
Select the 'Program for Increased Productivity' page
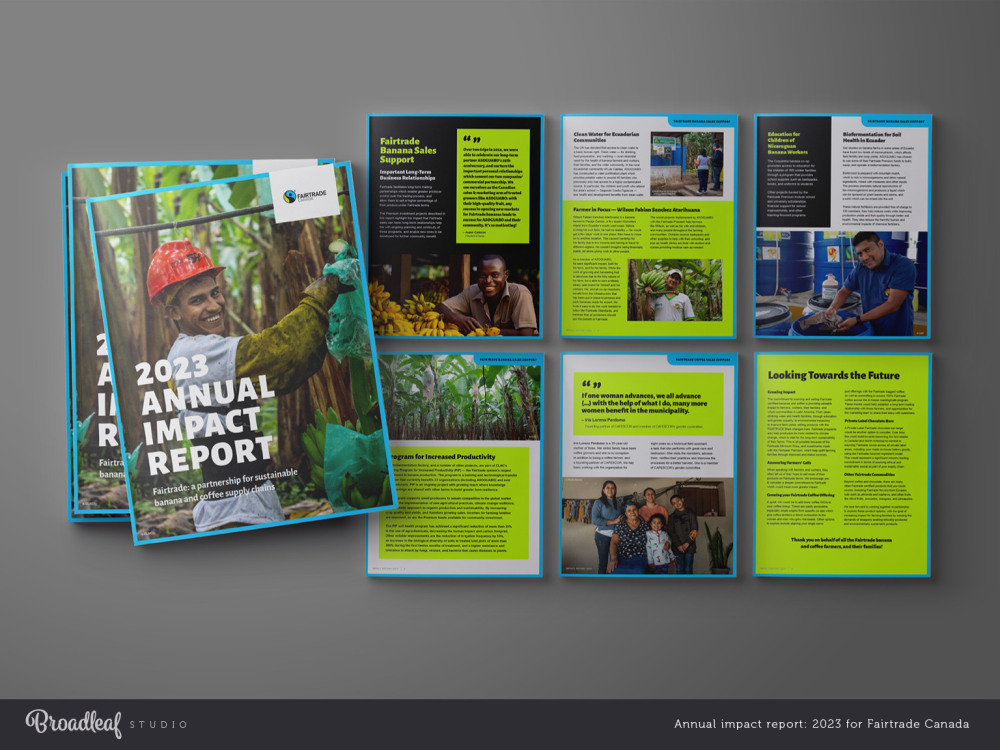click(455, 464)
